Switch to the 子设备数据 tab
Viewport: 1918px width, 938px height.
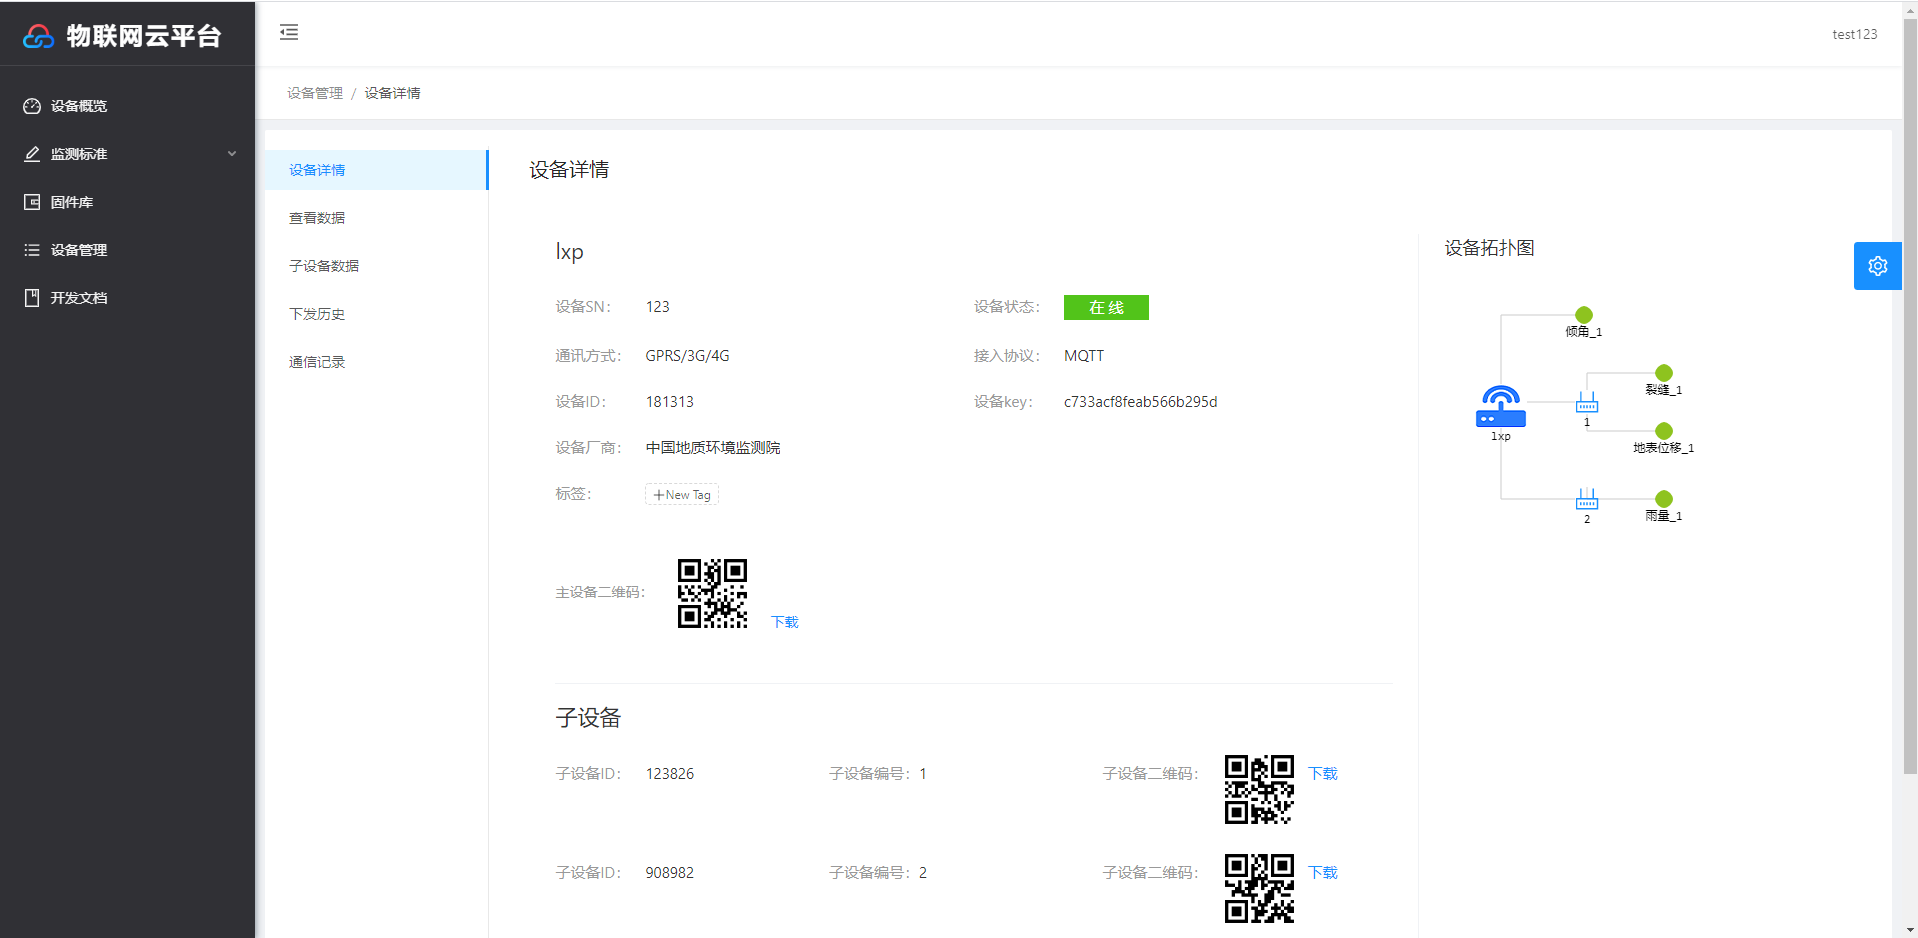click(376, 266)
